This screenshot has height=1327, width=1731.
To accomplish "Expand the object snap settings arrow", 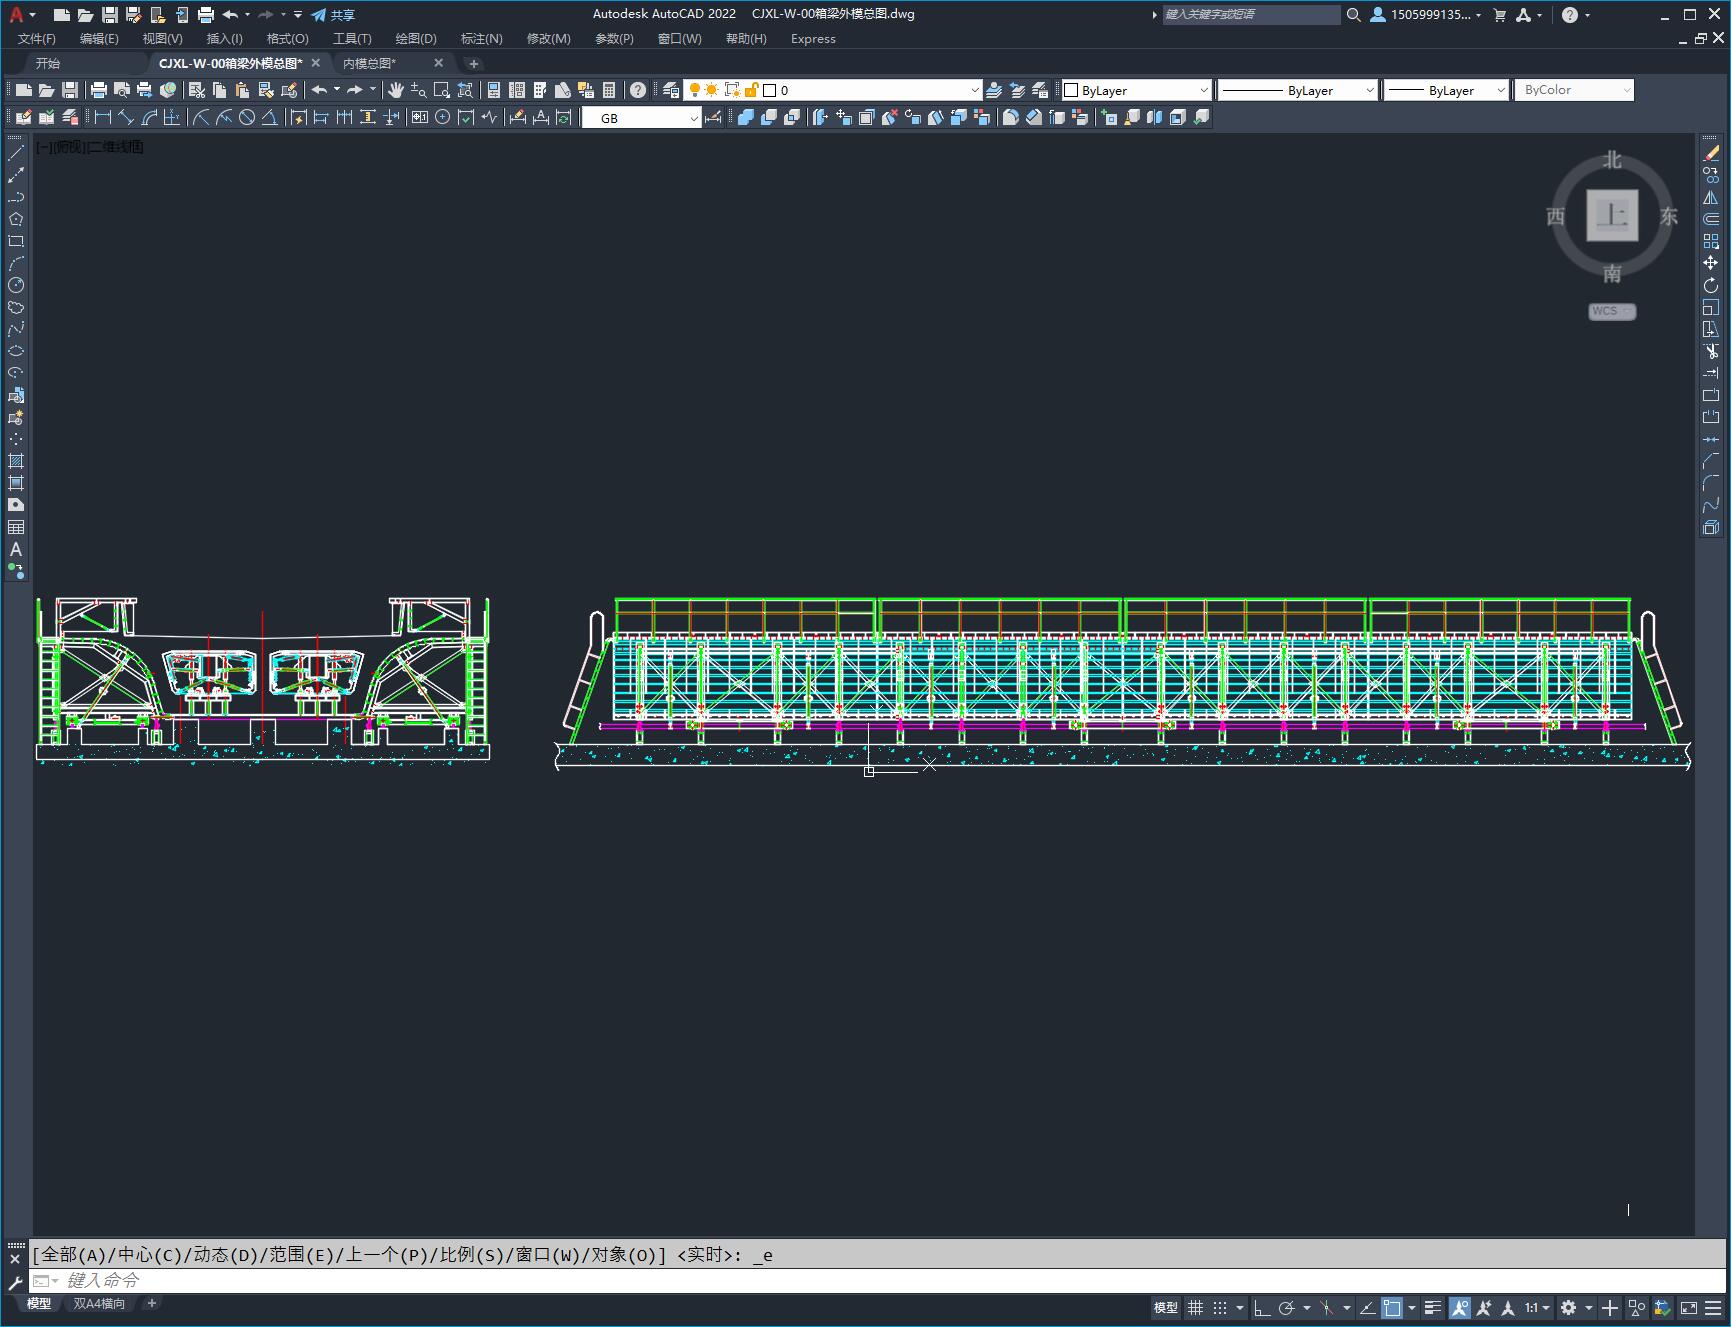I will tap(1412, 1308).
